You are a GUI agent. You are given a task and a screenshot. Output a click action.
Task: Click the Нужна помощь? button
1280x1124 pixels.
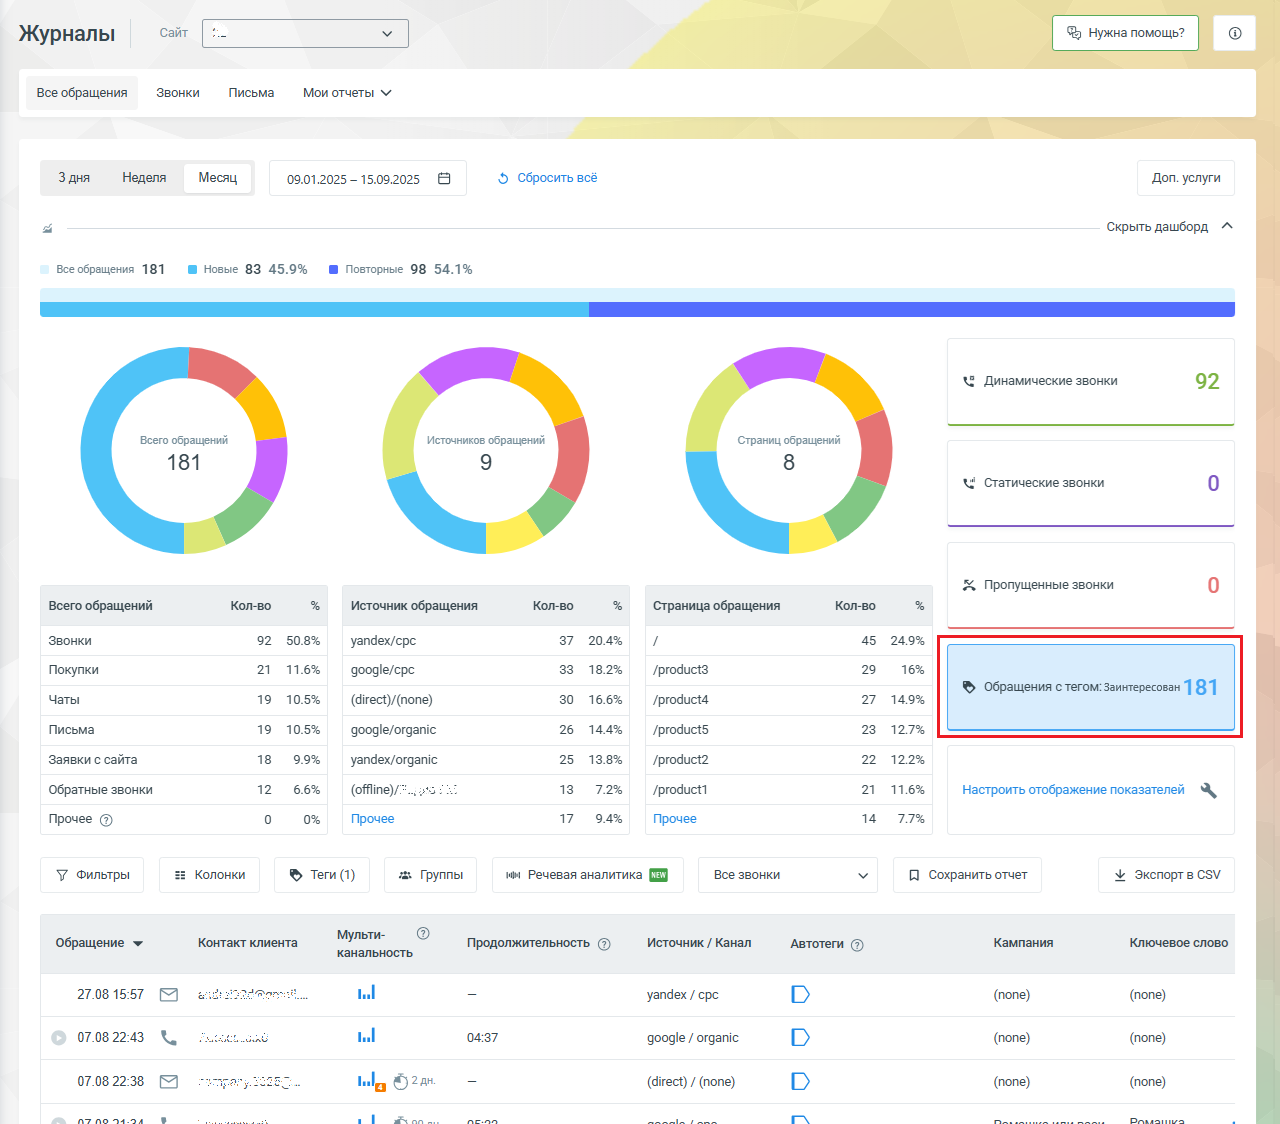click(1125, 33)
